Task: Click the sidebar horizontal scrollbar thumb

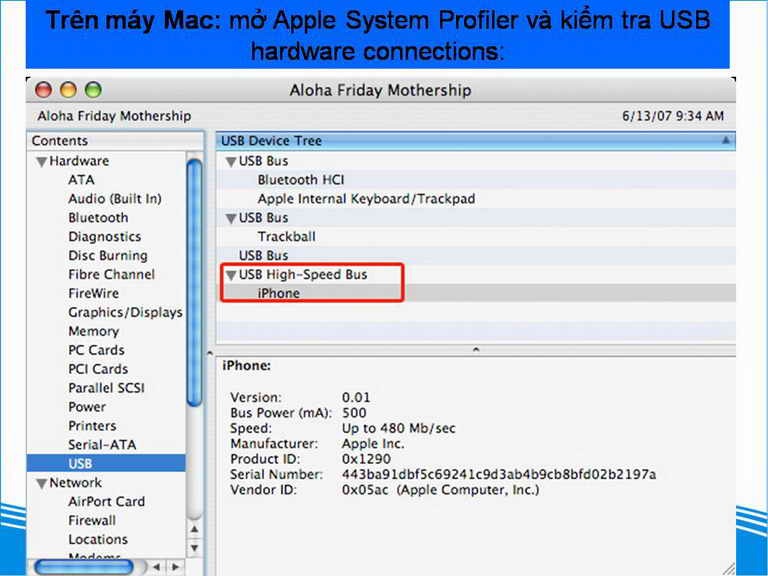Action: [84, 567]
